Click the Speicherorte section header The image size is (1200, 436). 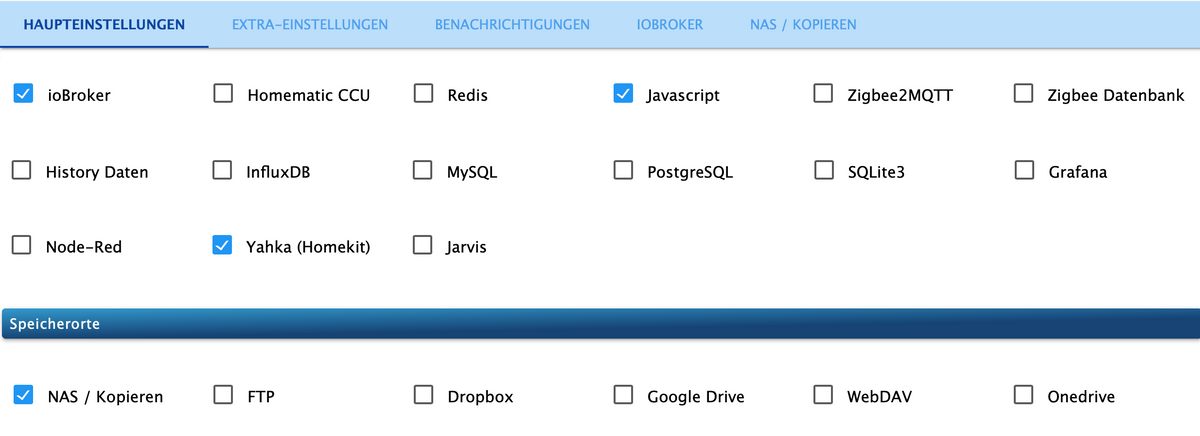tap(600, 324)
